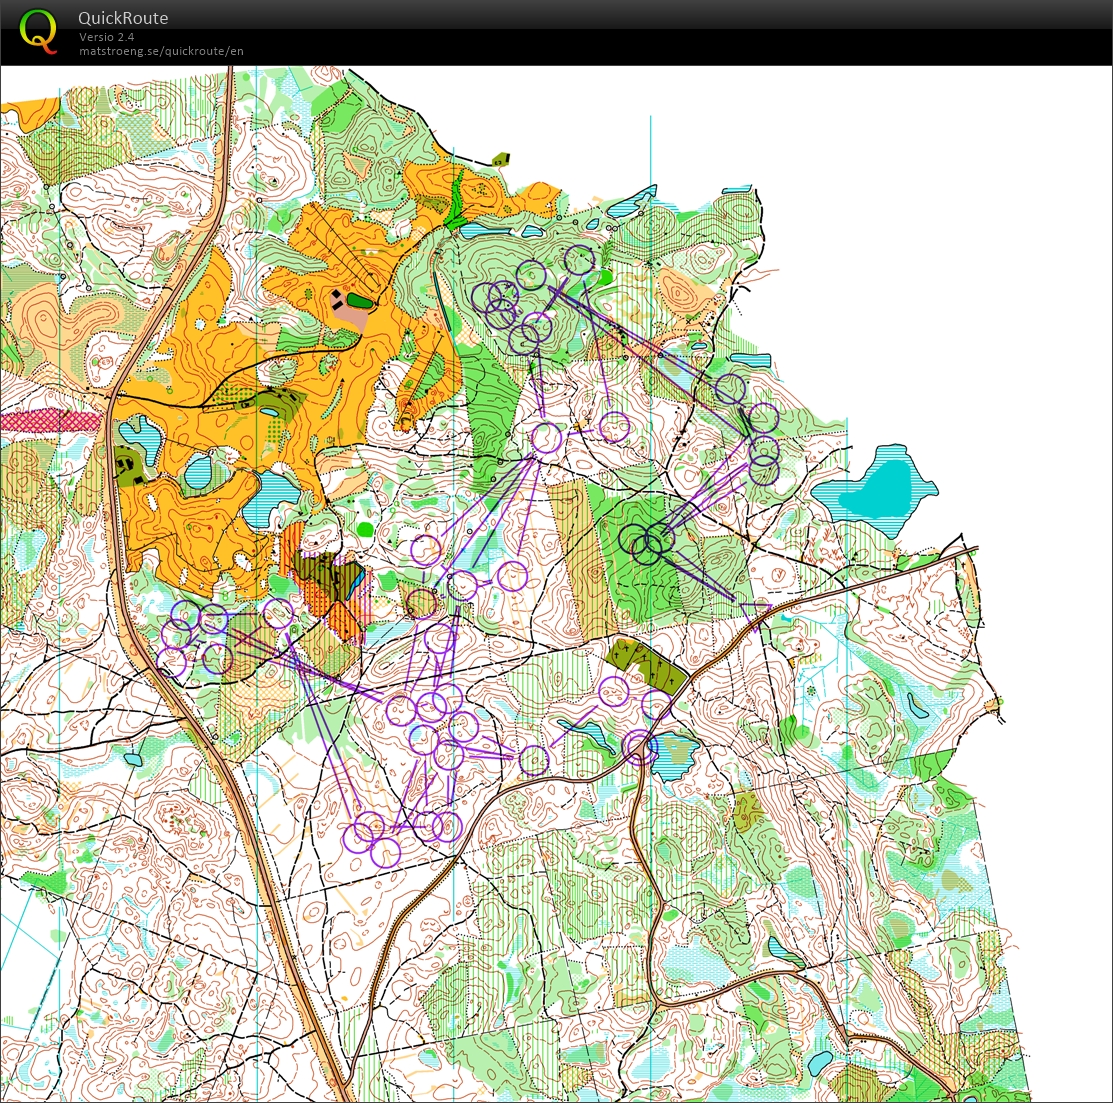Click the dark navy overlapping control circles cluster
The image size is (1113, 1103).
tap(646, 541)
